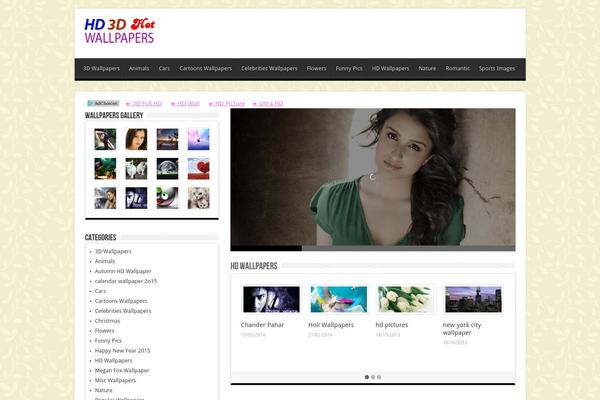Follow the HD Wall ad link
The width and height of the screenshot is (600, 400).
[186, 103]
